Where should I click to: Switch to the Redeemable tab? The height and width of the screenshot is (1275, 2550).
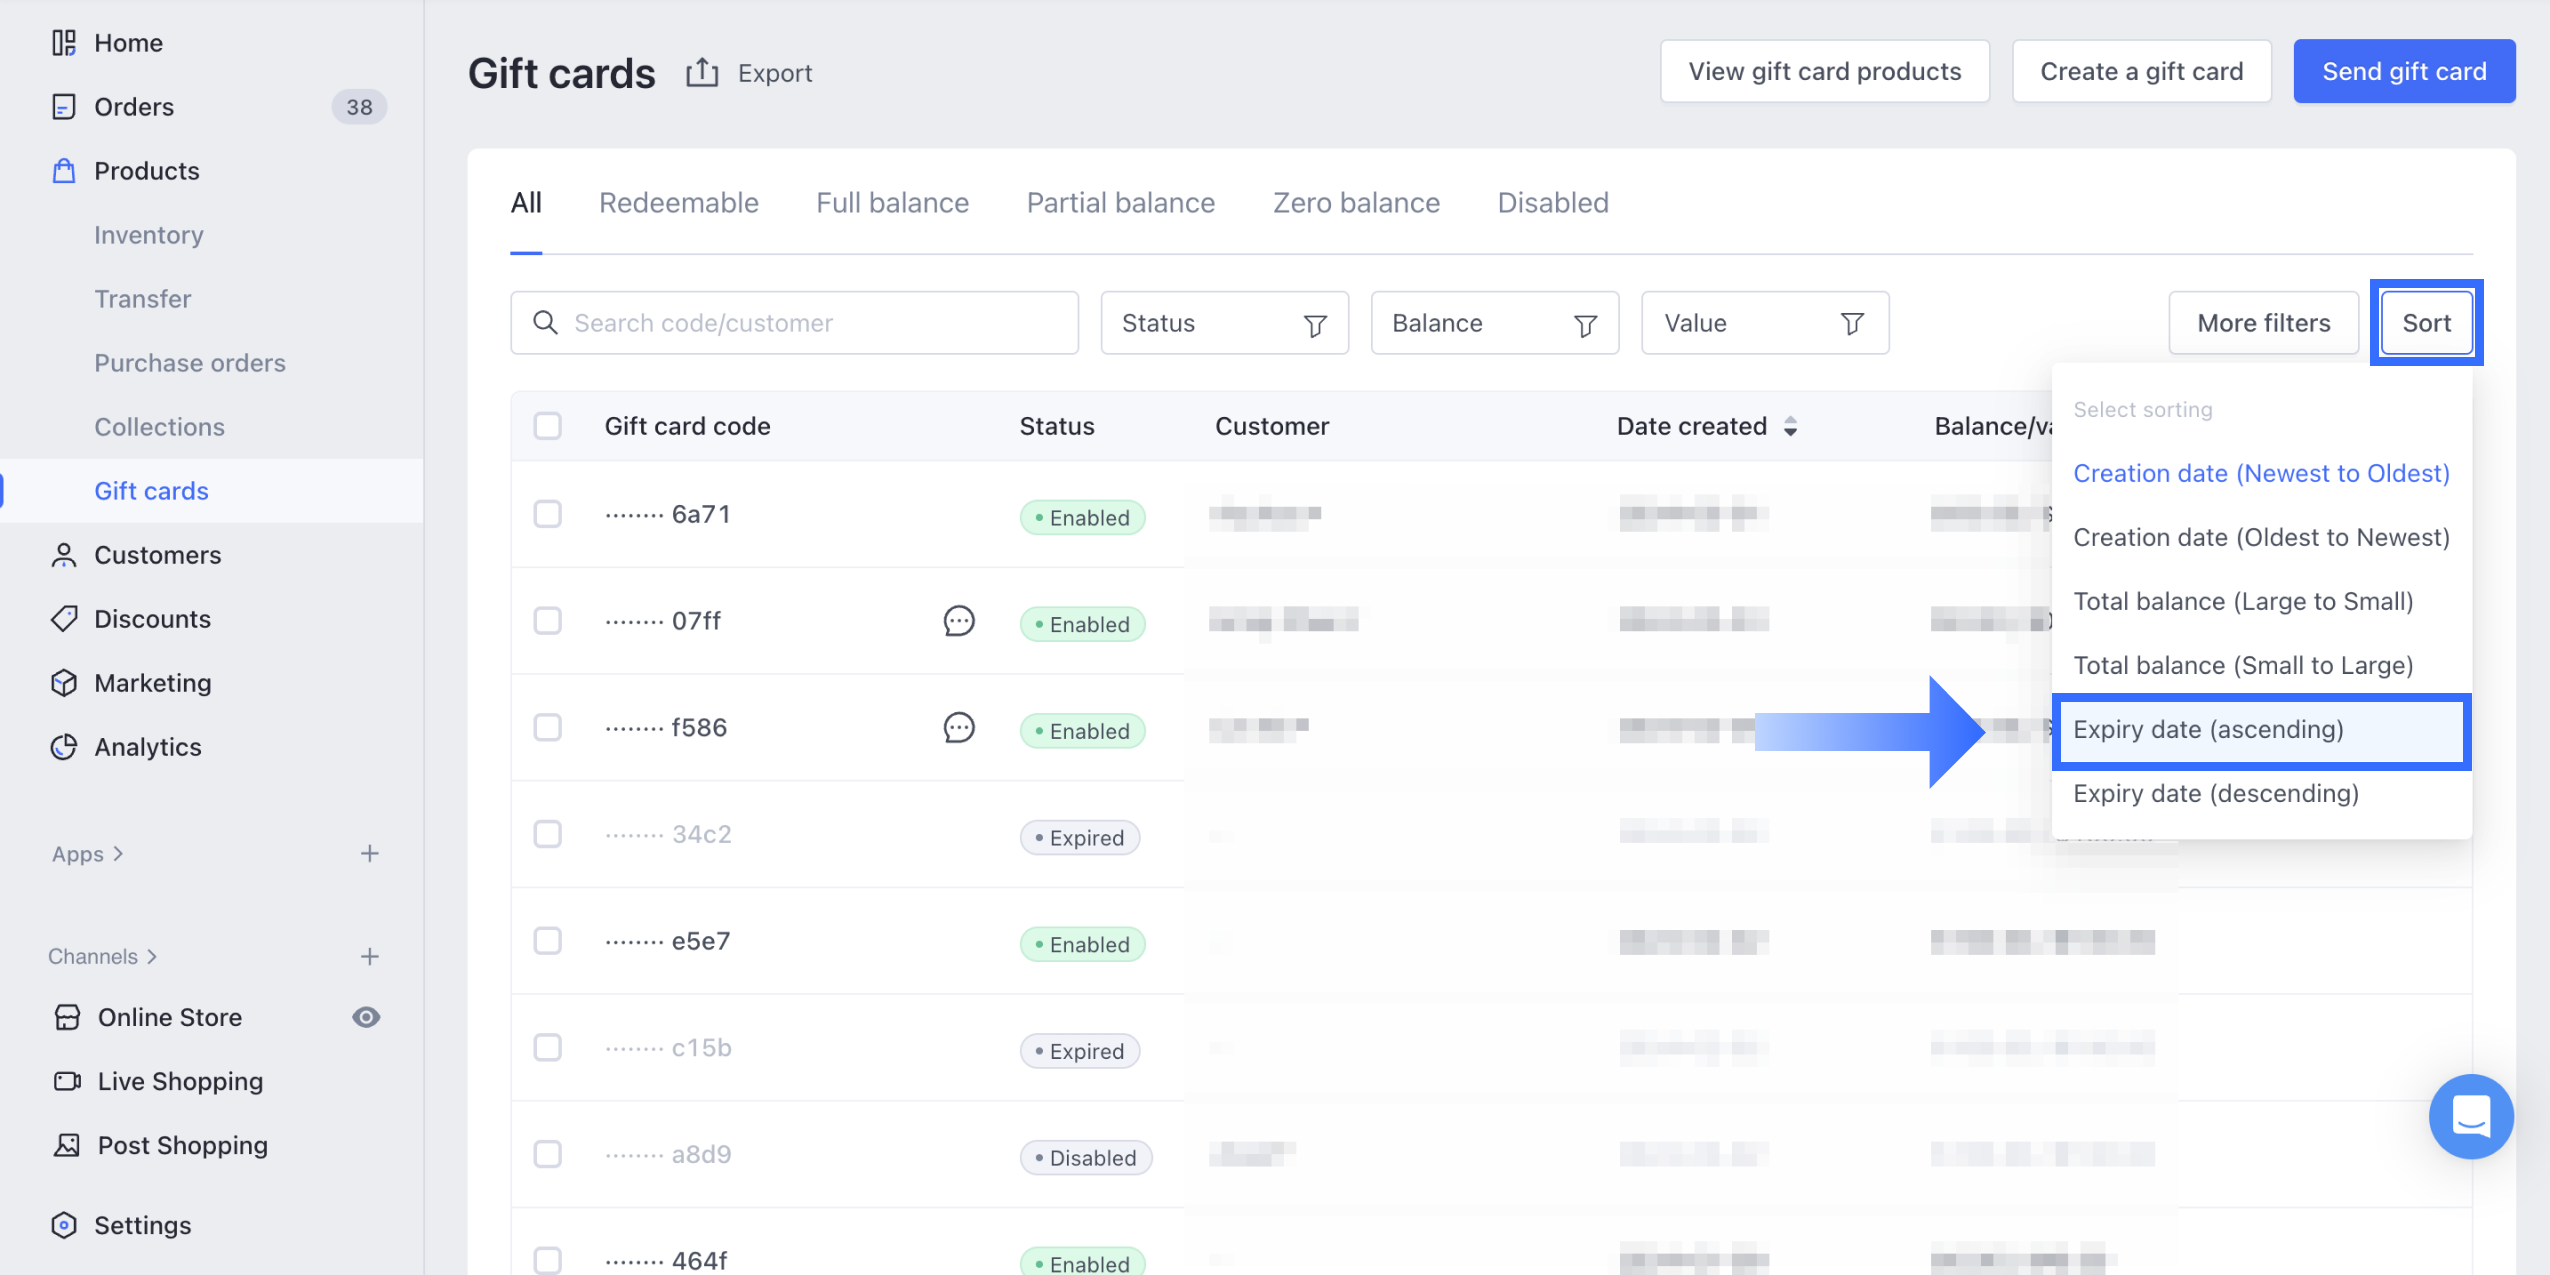678,203
